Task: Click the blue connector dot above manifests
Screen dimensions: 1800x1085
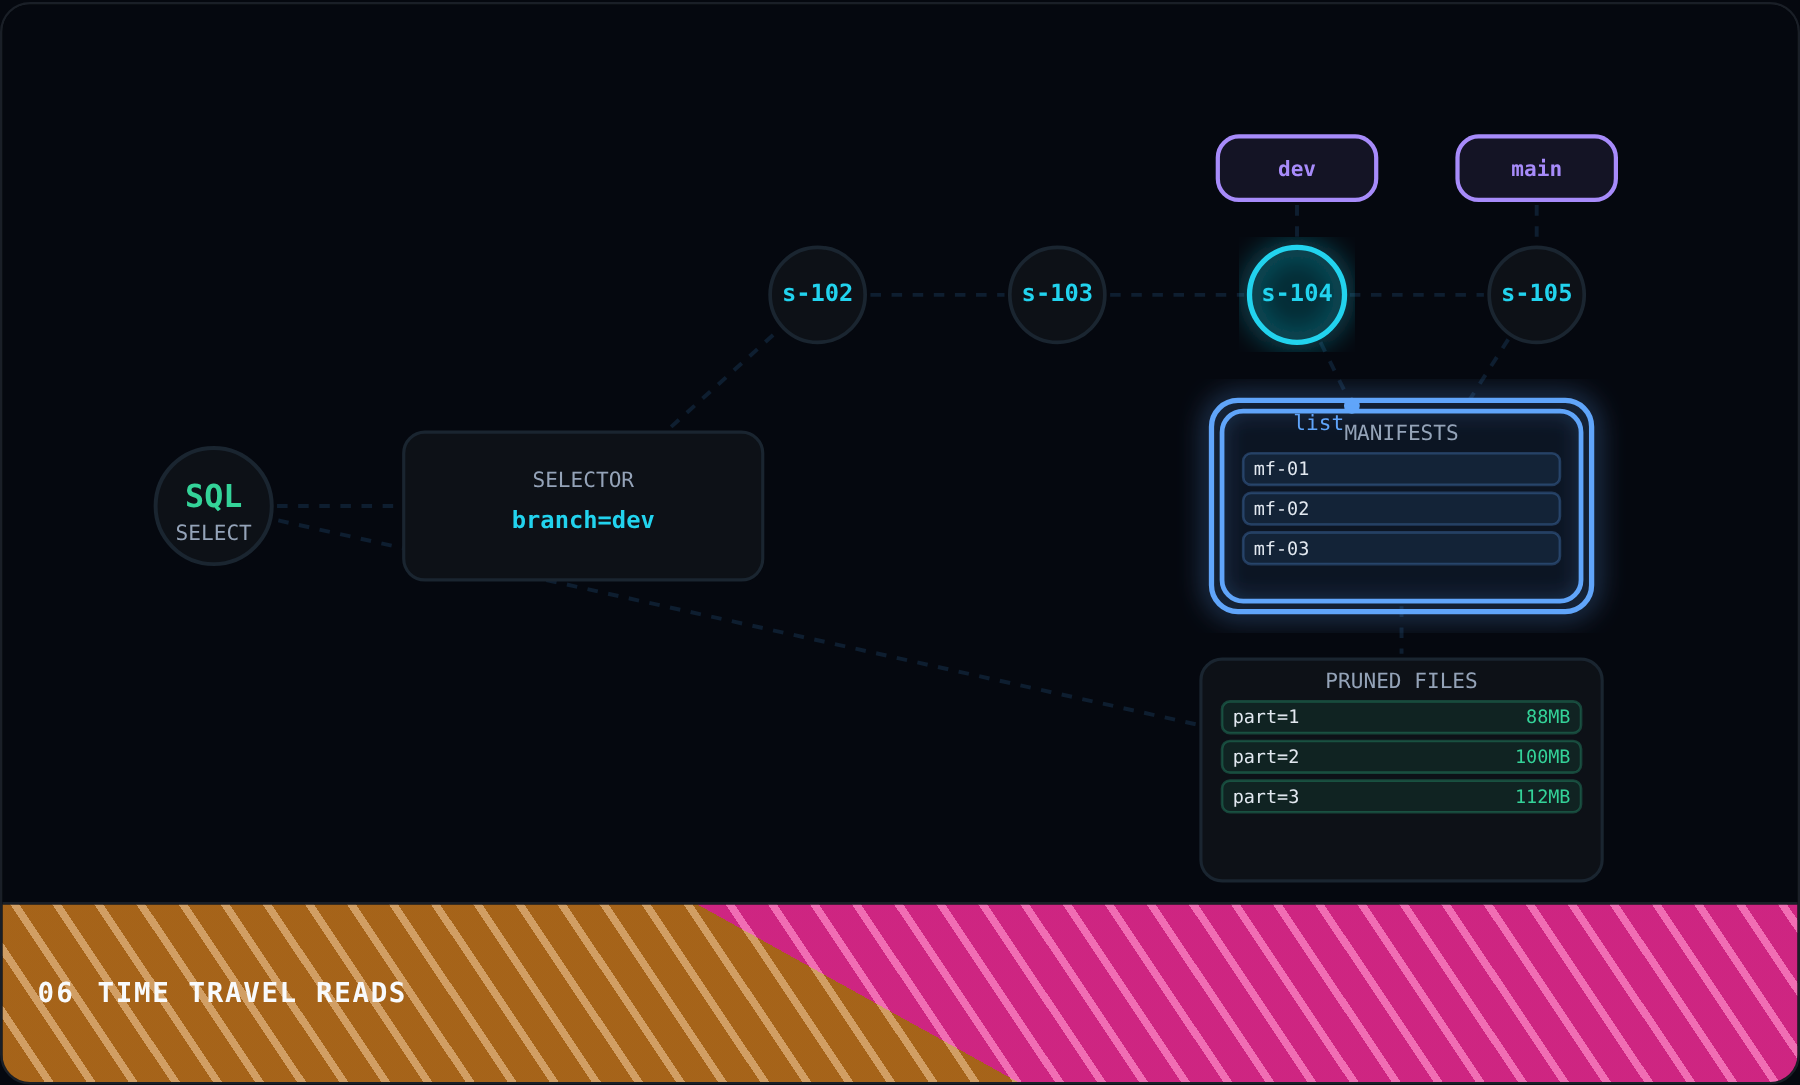Action: click(1351, 405)
